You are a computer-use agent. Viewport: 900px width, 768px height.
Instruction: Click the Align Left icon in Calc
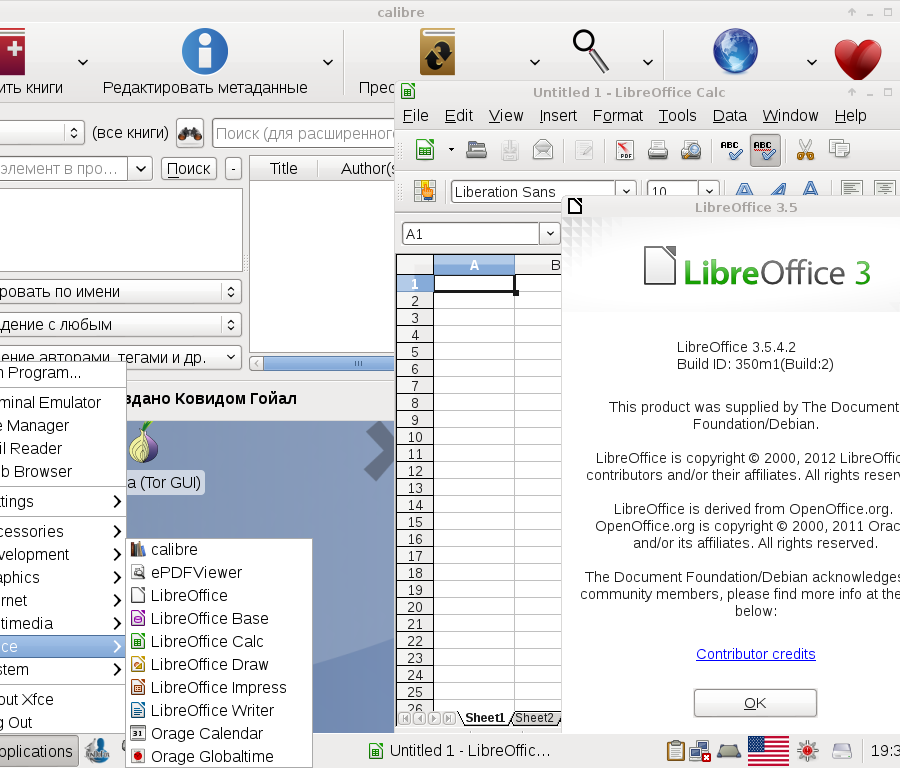[x=851, y=188]
